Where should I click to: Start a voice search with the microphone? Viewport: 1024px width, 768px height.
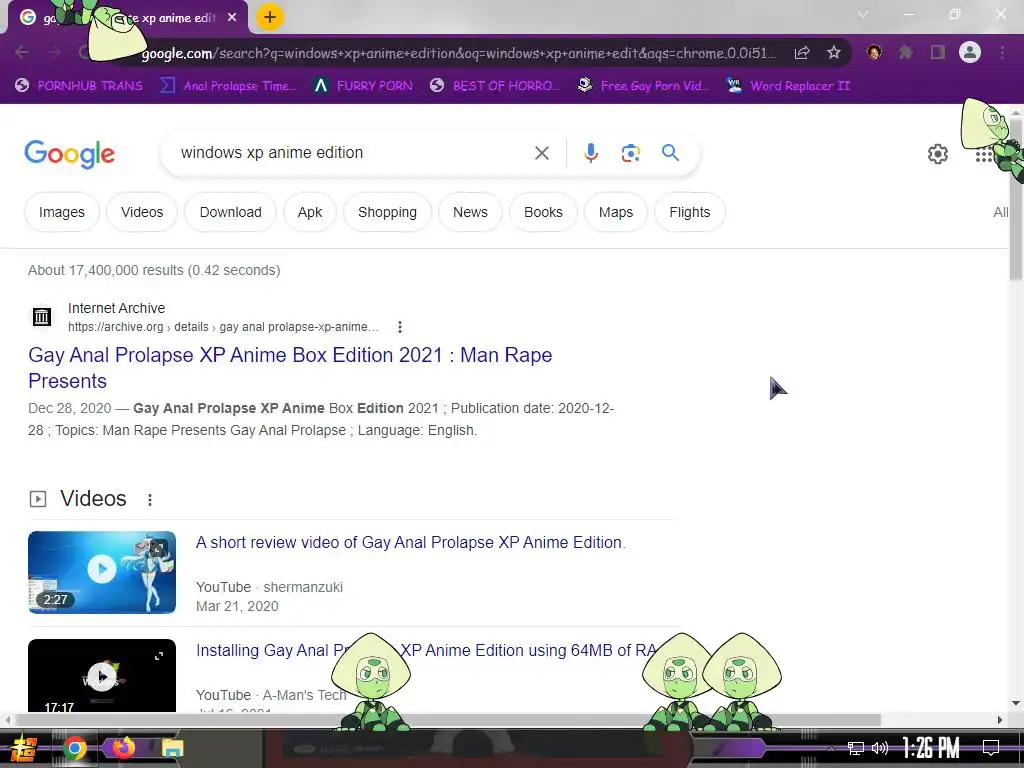tap(590, 153)
